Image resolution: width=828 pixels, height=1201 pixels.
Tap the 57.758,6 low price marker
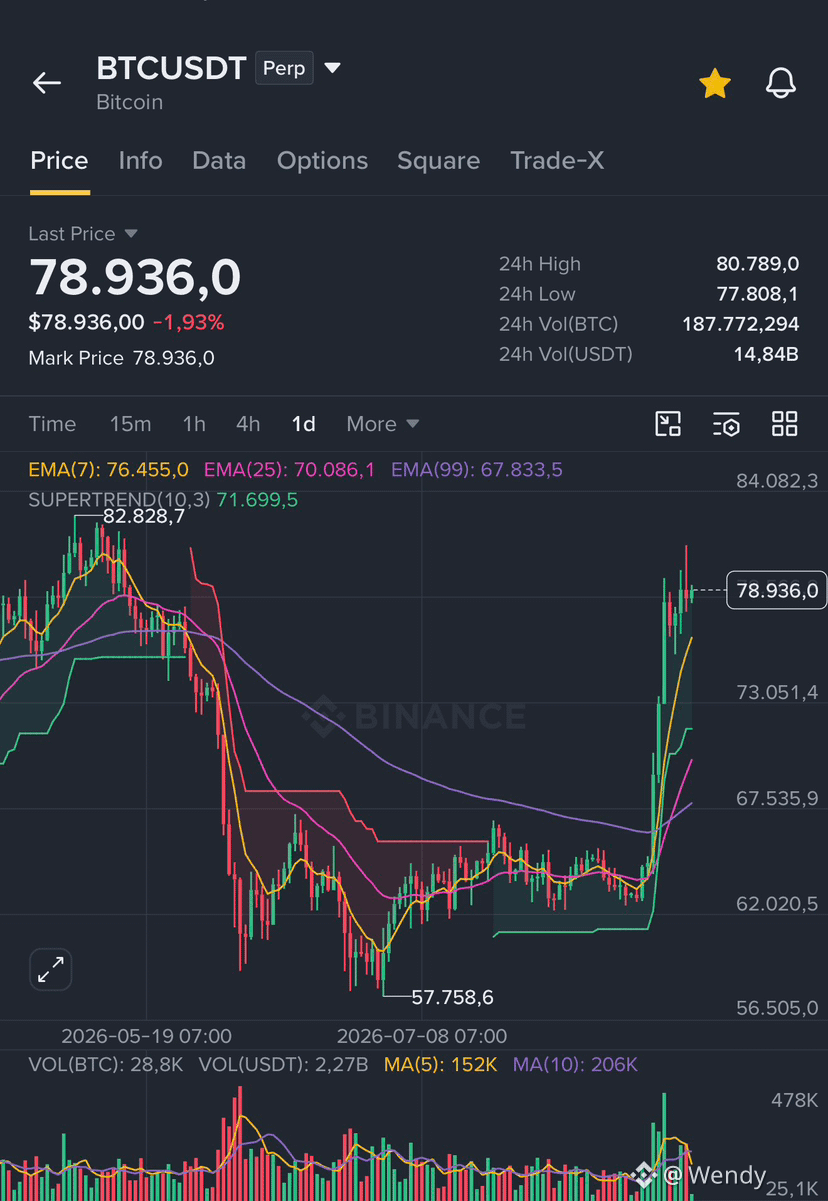pyautogui.click(x=452, y=997)
